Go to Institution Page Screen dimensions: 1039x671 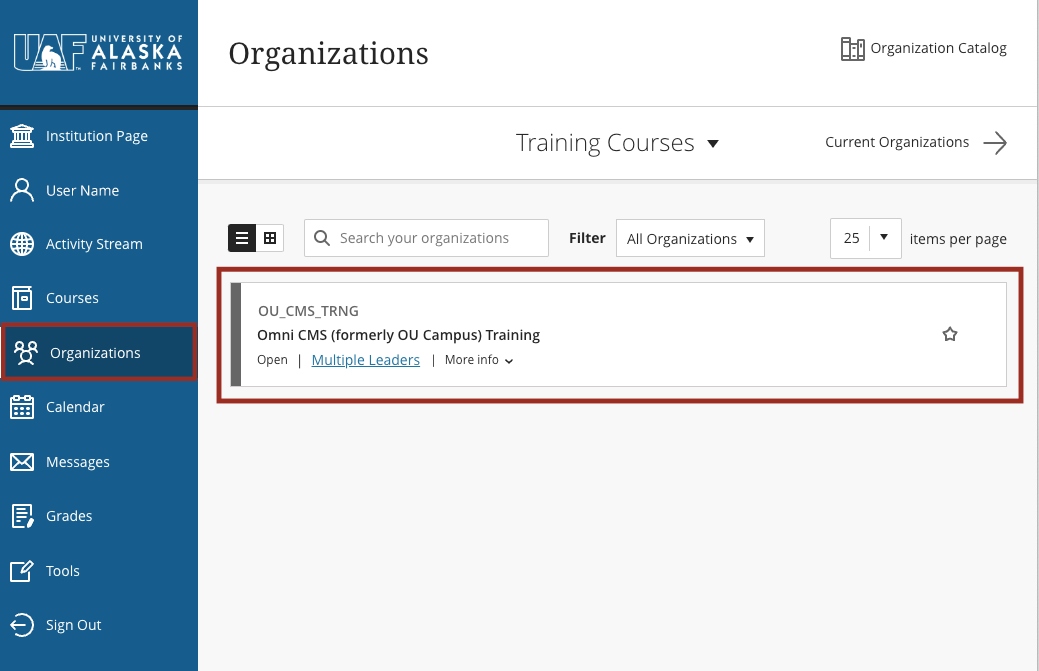click(99, 136)
